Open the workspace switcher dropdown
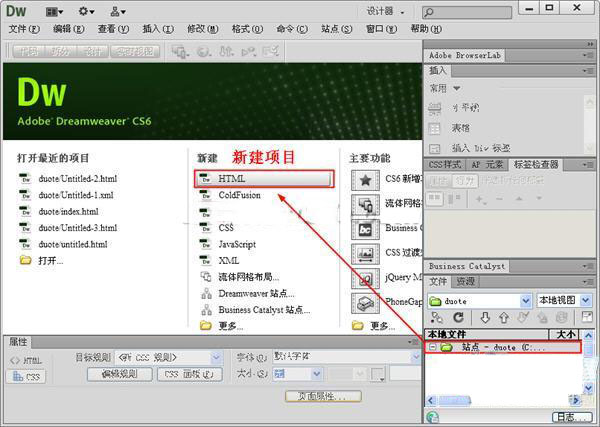 [x=385, y=11]
